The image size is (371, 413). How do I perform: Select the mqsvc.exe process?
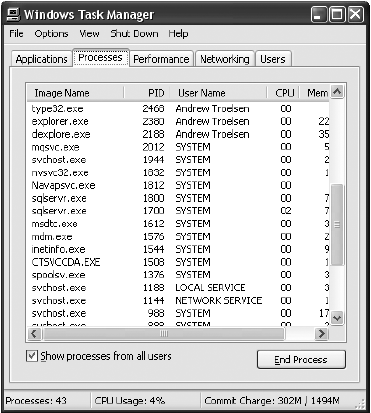[x=179, y=147]
